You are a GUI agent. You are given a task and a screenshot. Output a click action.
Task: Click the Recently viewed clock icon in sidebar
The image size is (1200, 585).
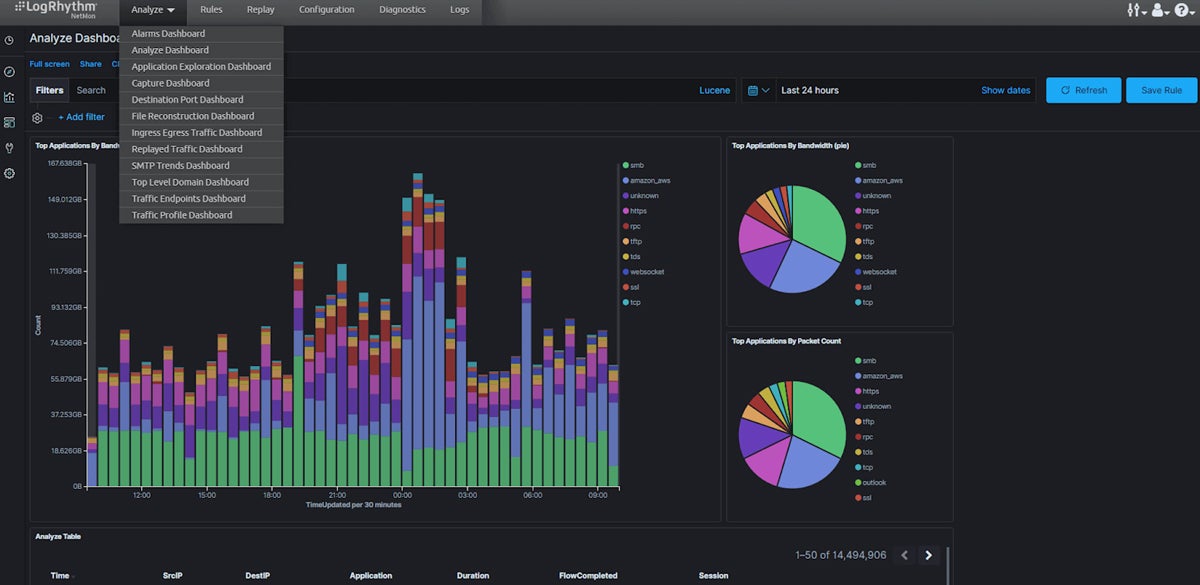(9, 41)
